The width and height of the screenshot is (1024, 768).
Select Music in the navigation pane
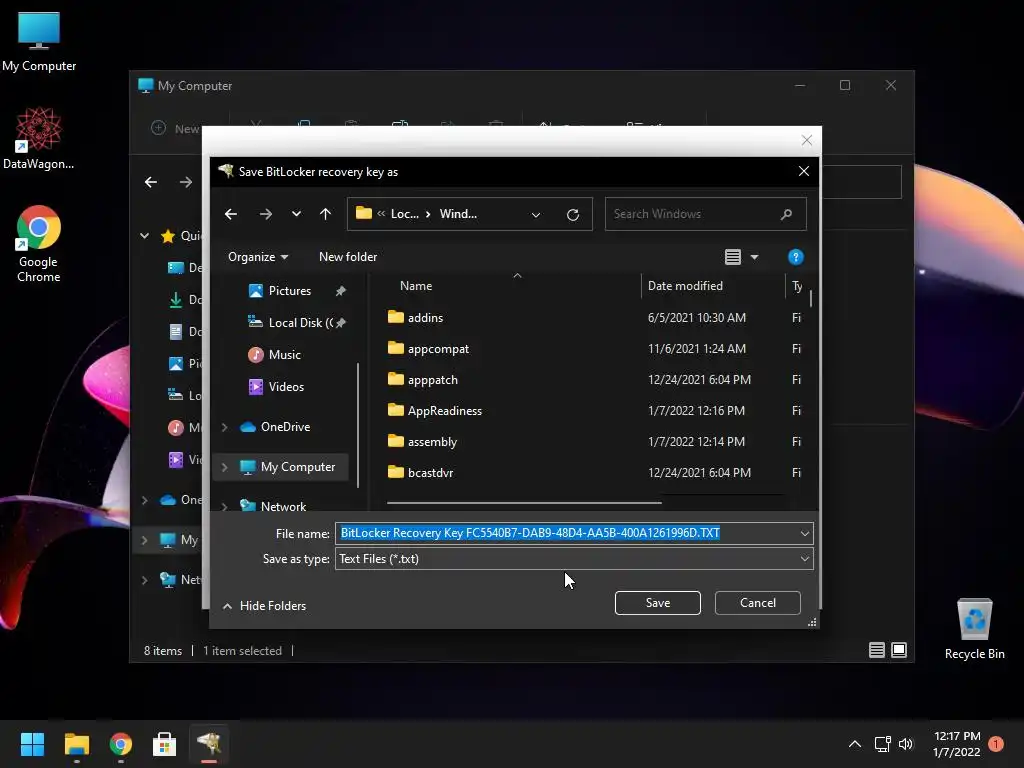(284, 355)
